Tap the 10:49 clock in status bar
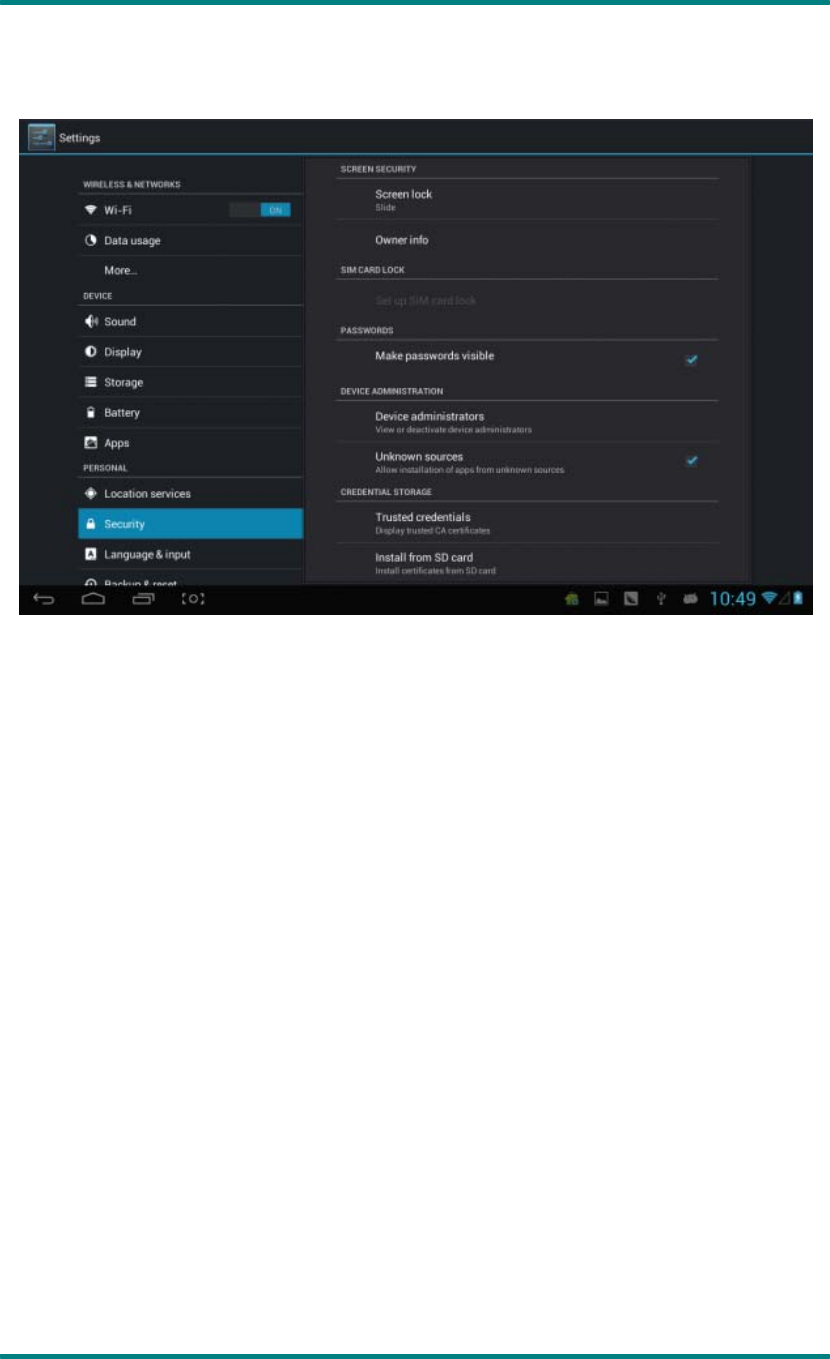Image resolution: width=830 pixels, height=1359 pixels. 733,599
